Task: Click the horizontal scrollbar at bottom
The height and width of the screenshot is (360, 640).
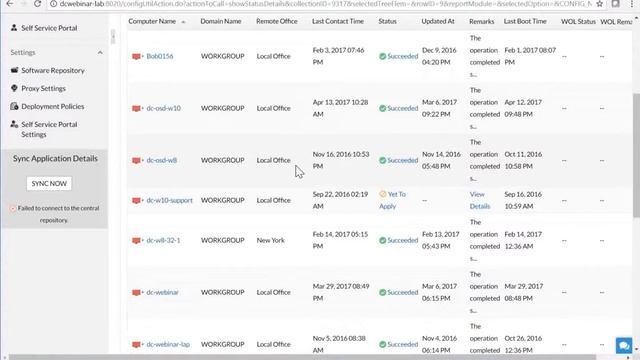Action: click(x=302, y=357)
